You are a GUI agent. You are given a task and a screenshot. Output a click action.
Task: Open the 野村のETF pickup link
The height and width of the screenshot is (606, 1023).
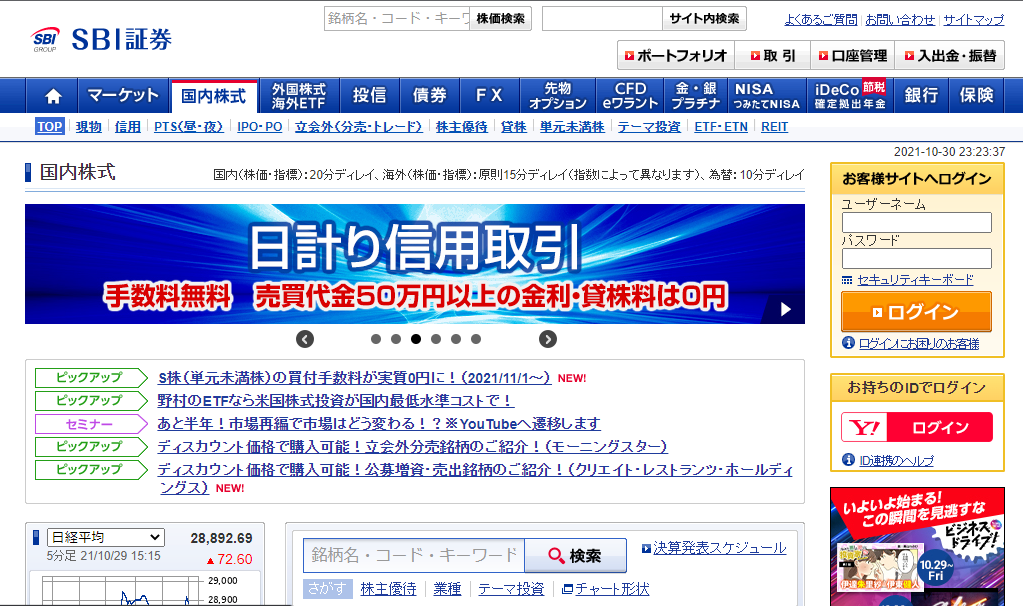tap(335, 401)
